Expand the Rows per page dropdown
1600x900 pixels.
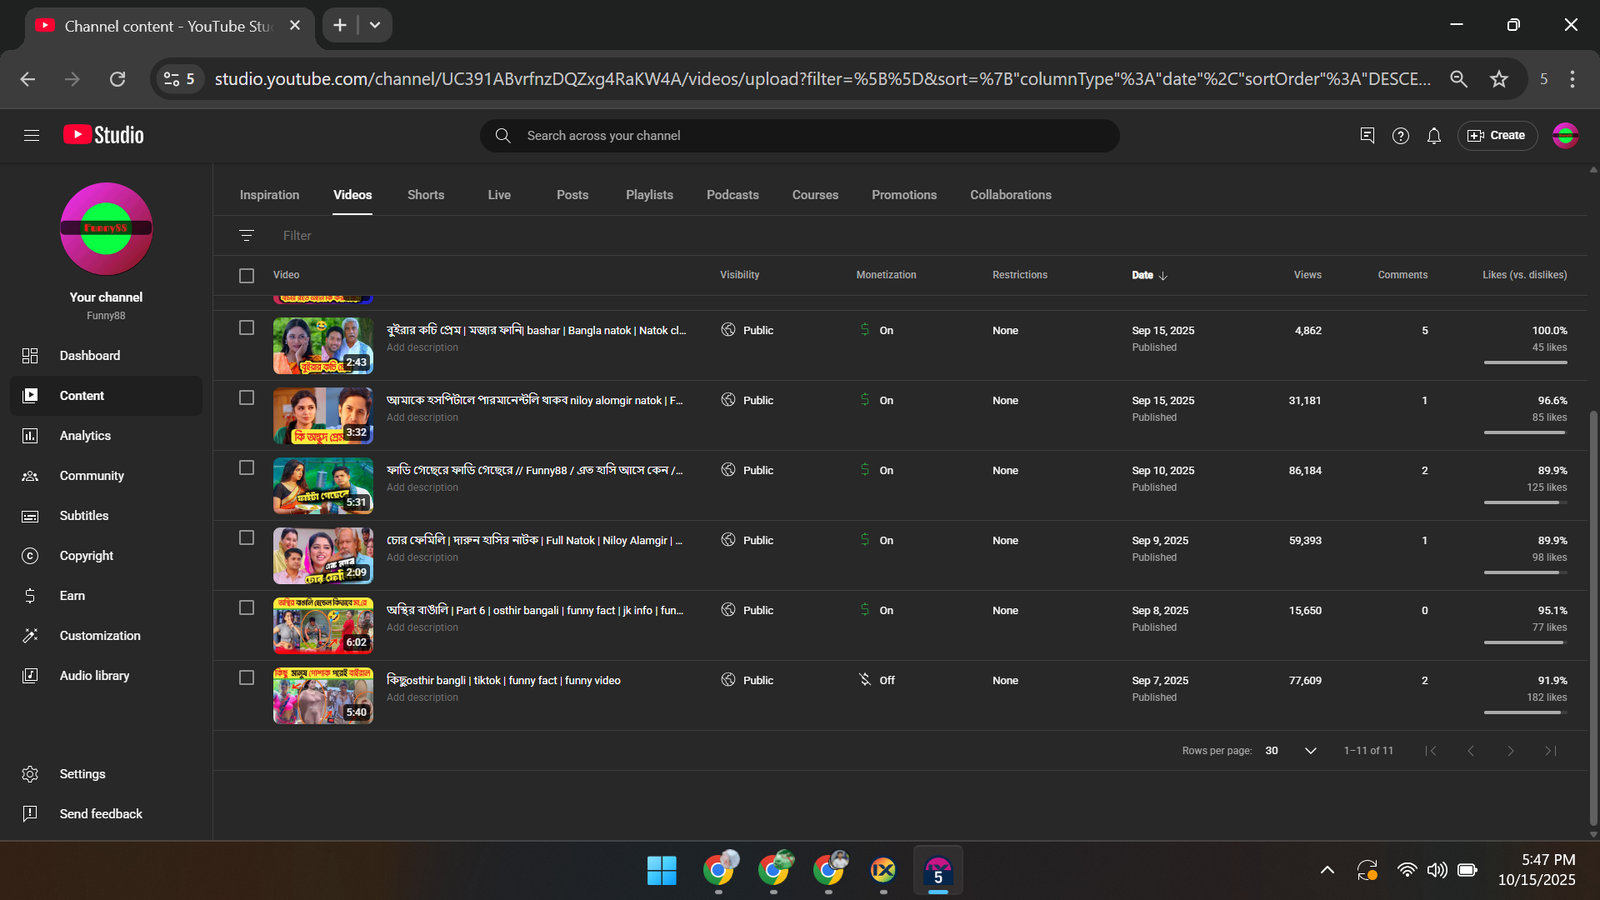click(x=1310, y=751)
